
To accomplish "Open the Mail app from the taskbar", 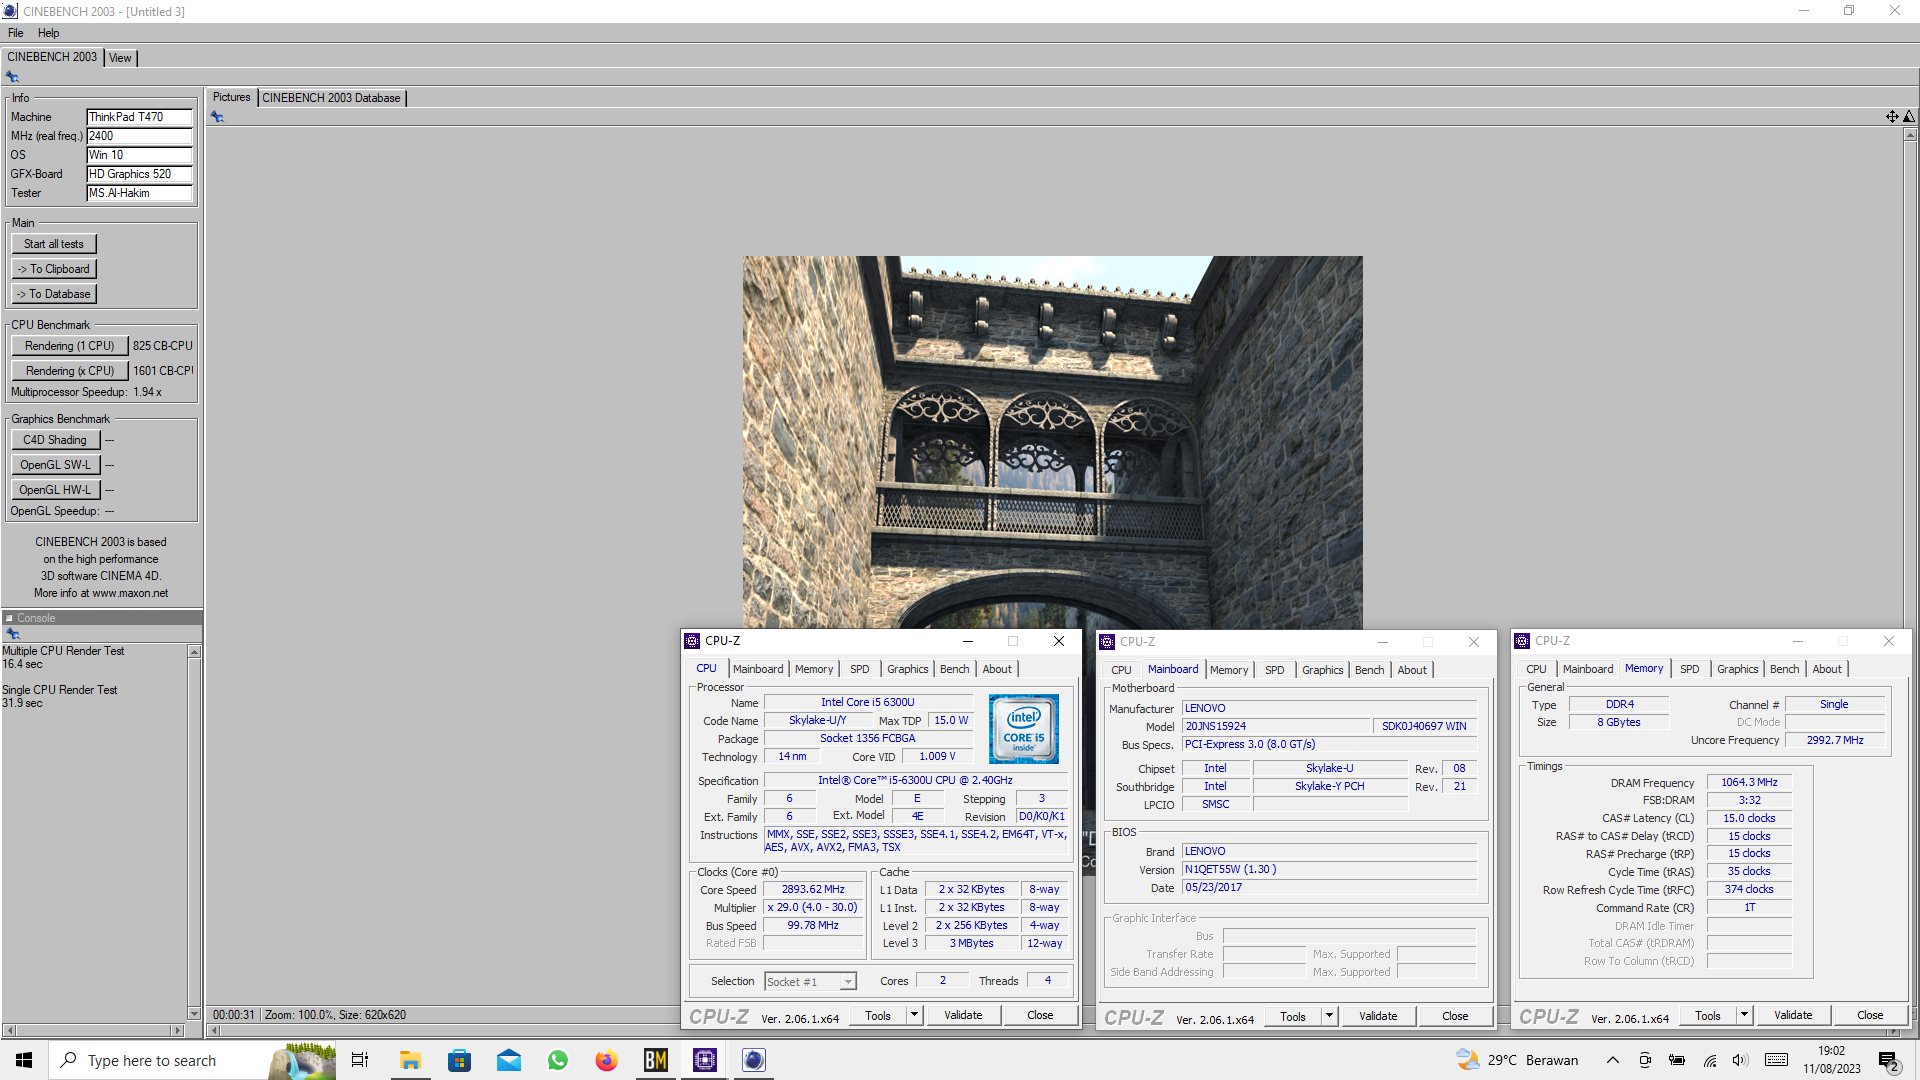I will click(509, 1060).
